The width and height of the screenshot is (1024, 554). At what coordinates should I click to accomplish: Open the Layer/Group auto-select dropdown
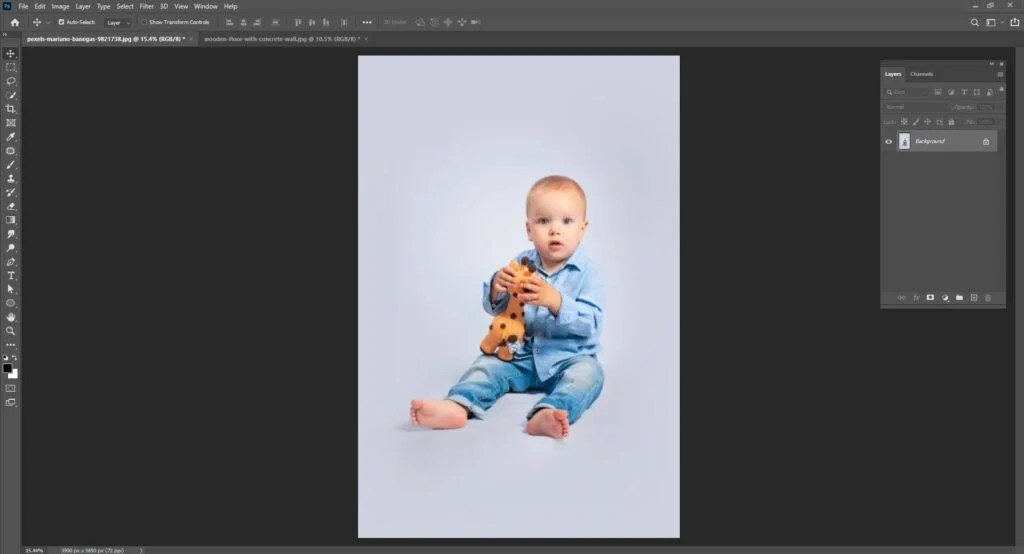coord(118,22)
